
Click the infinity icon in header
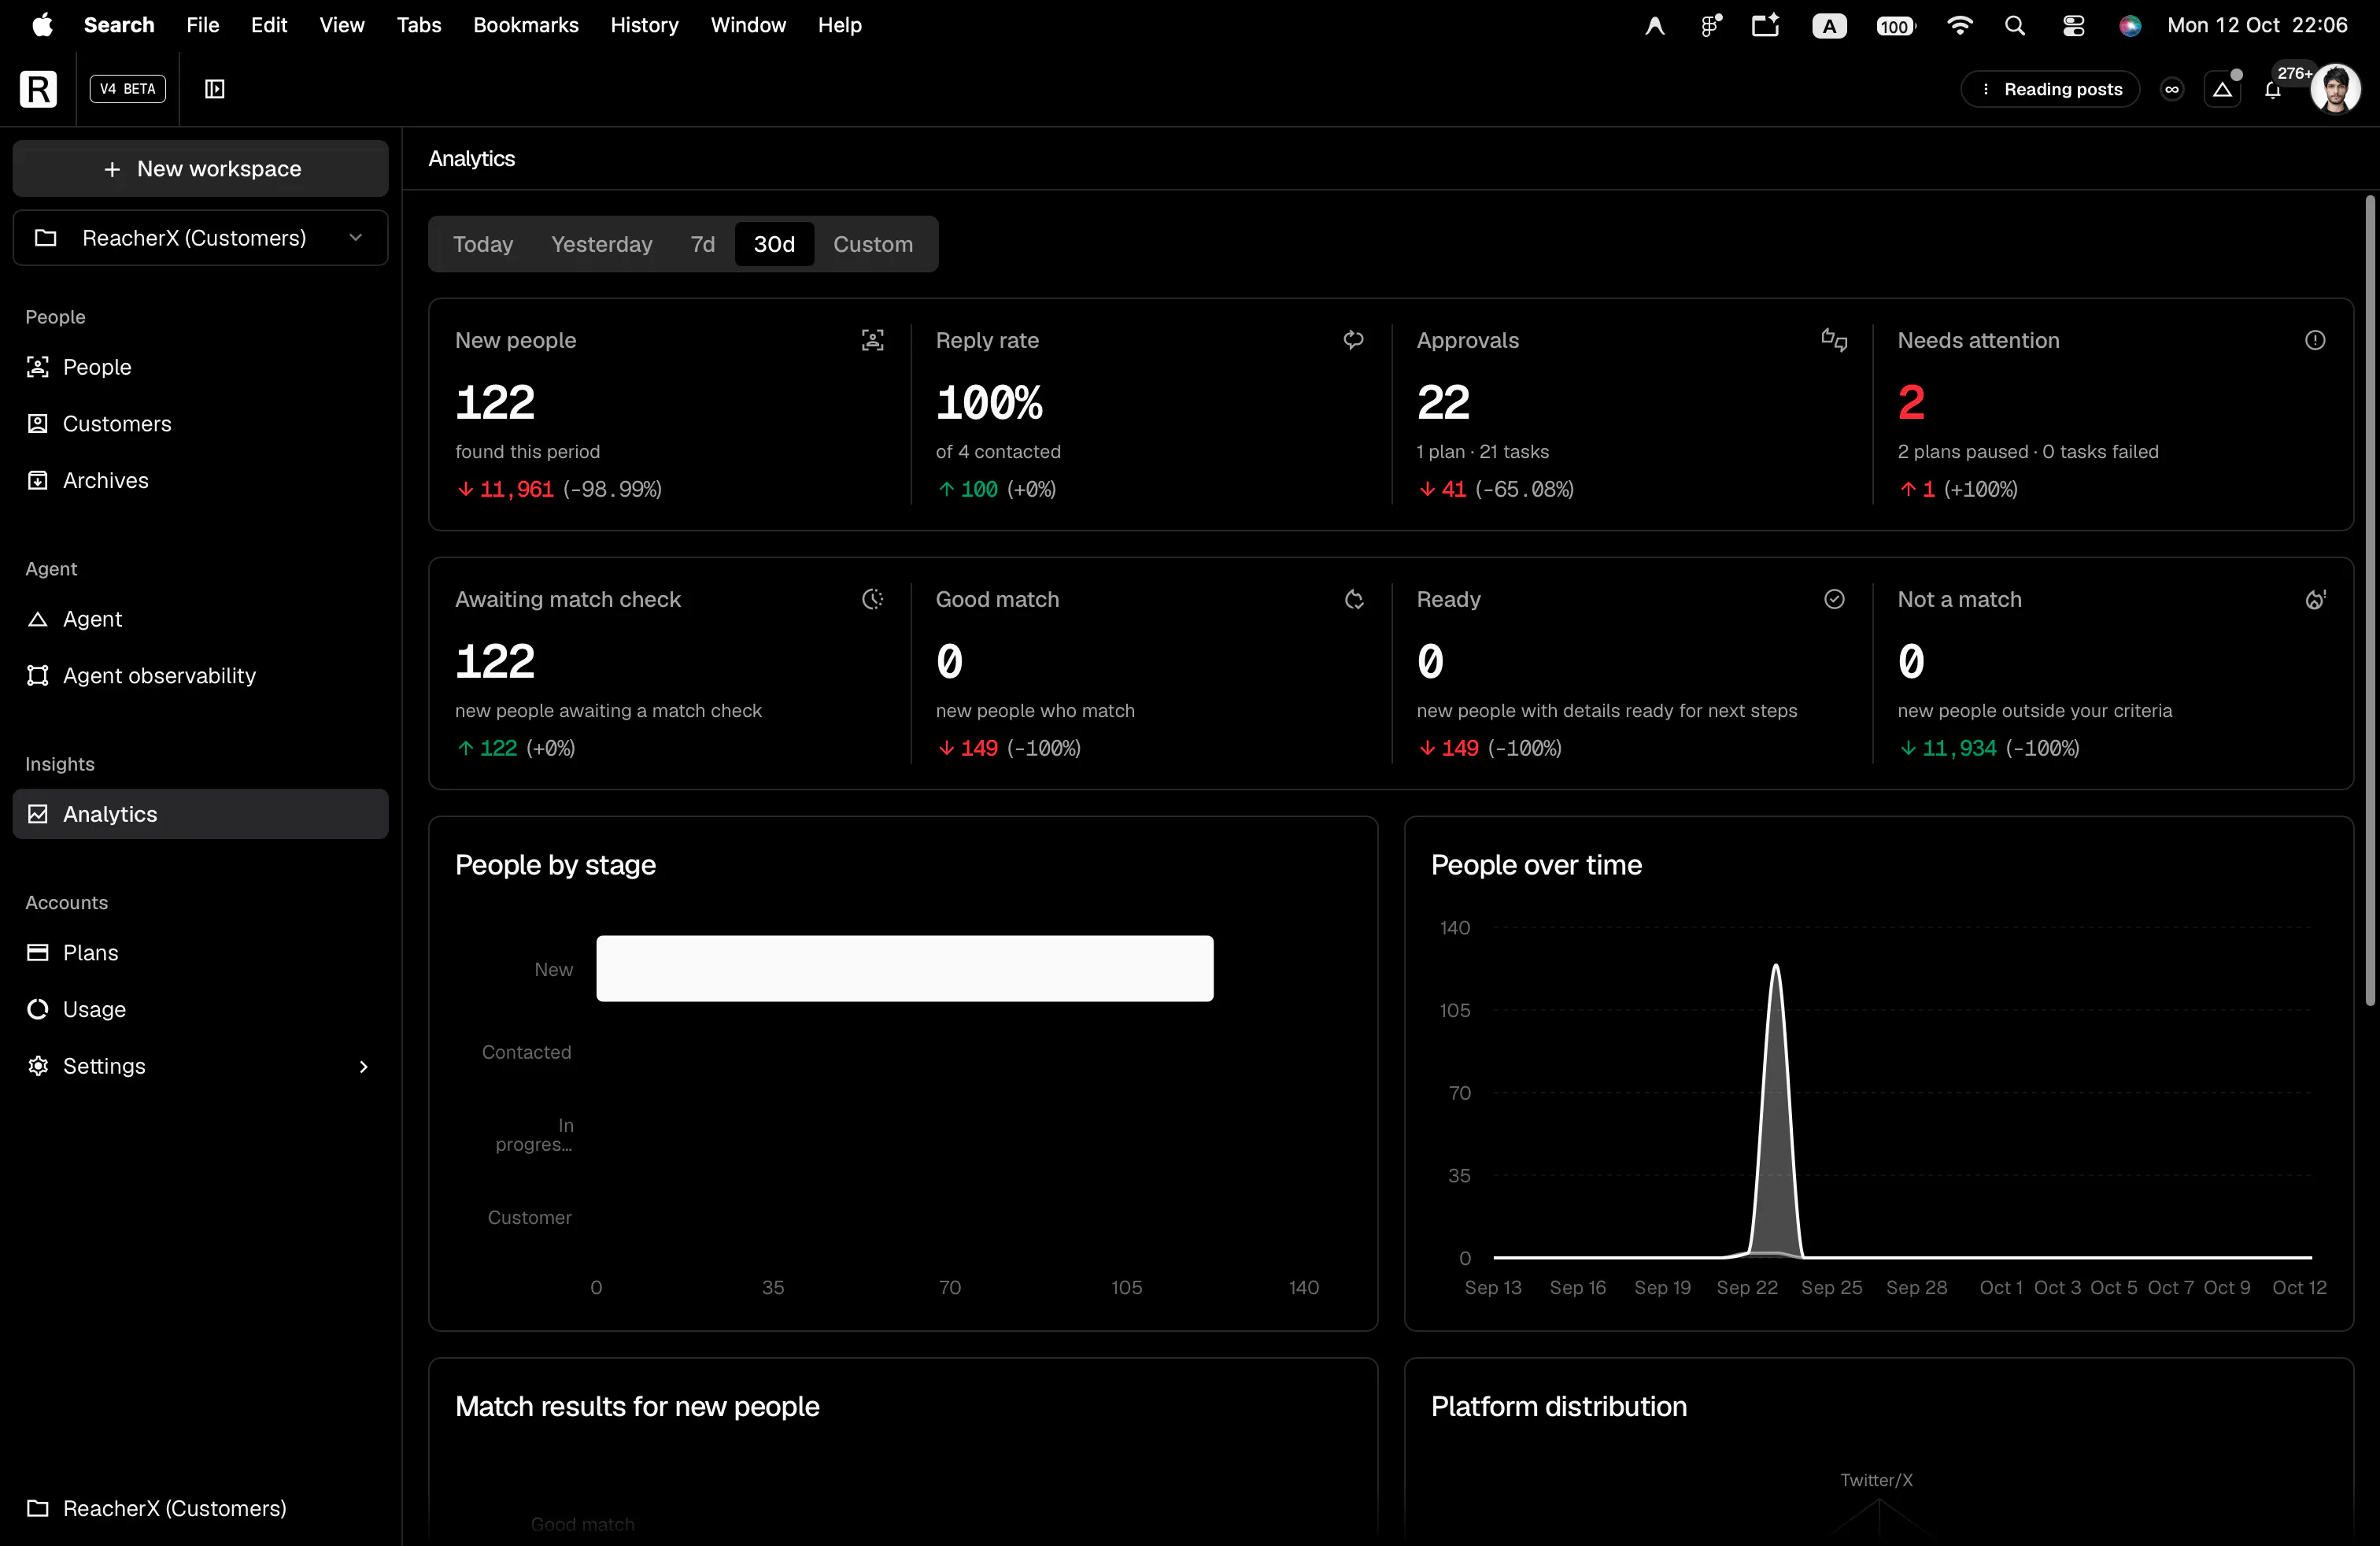coord(2171,90)
